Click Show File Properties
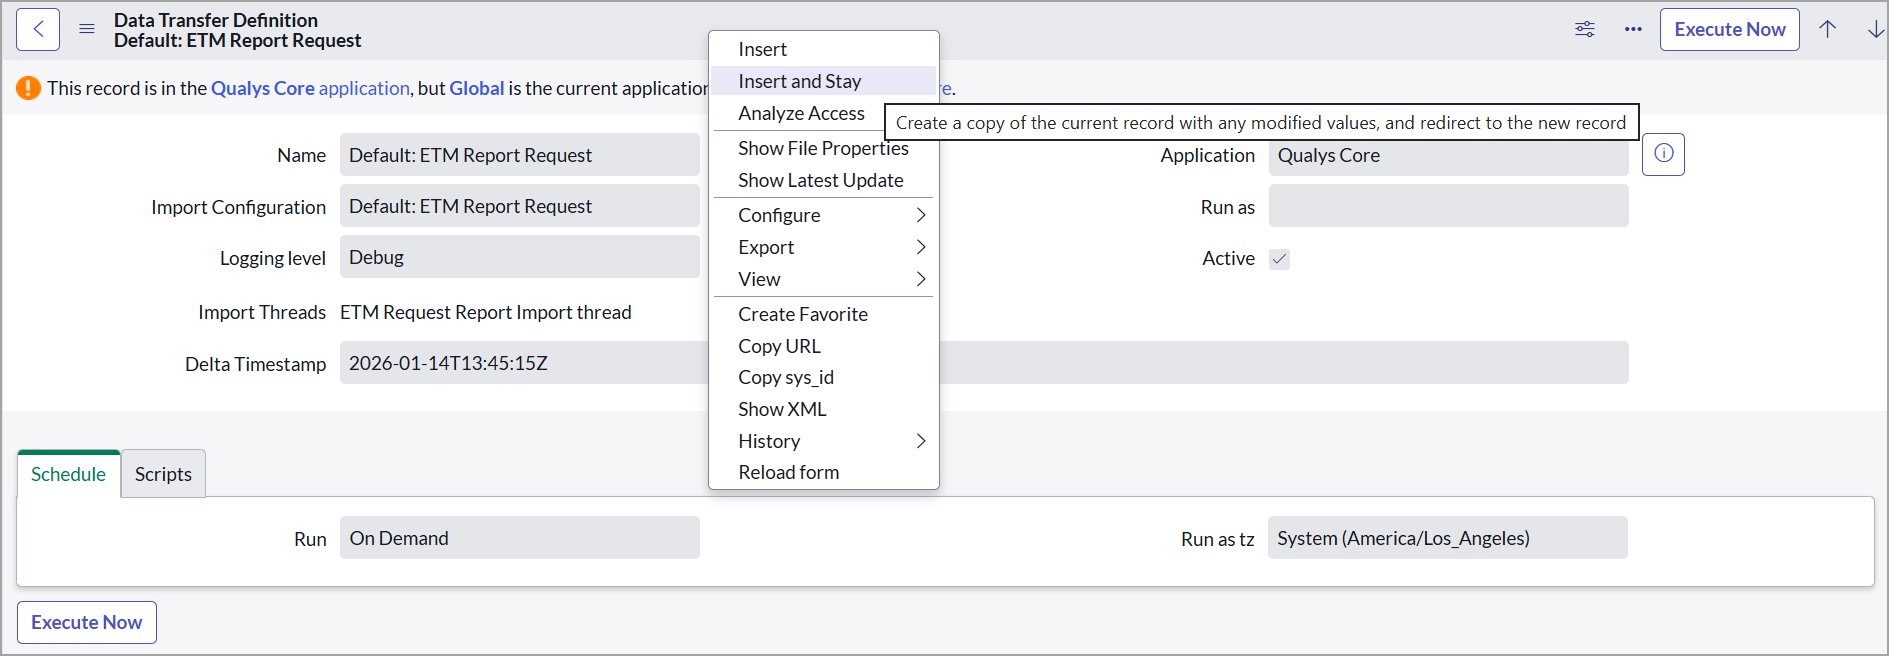Image resolution: width=1889 pixels, height=656 pixels. [x=824, y=148]
